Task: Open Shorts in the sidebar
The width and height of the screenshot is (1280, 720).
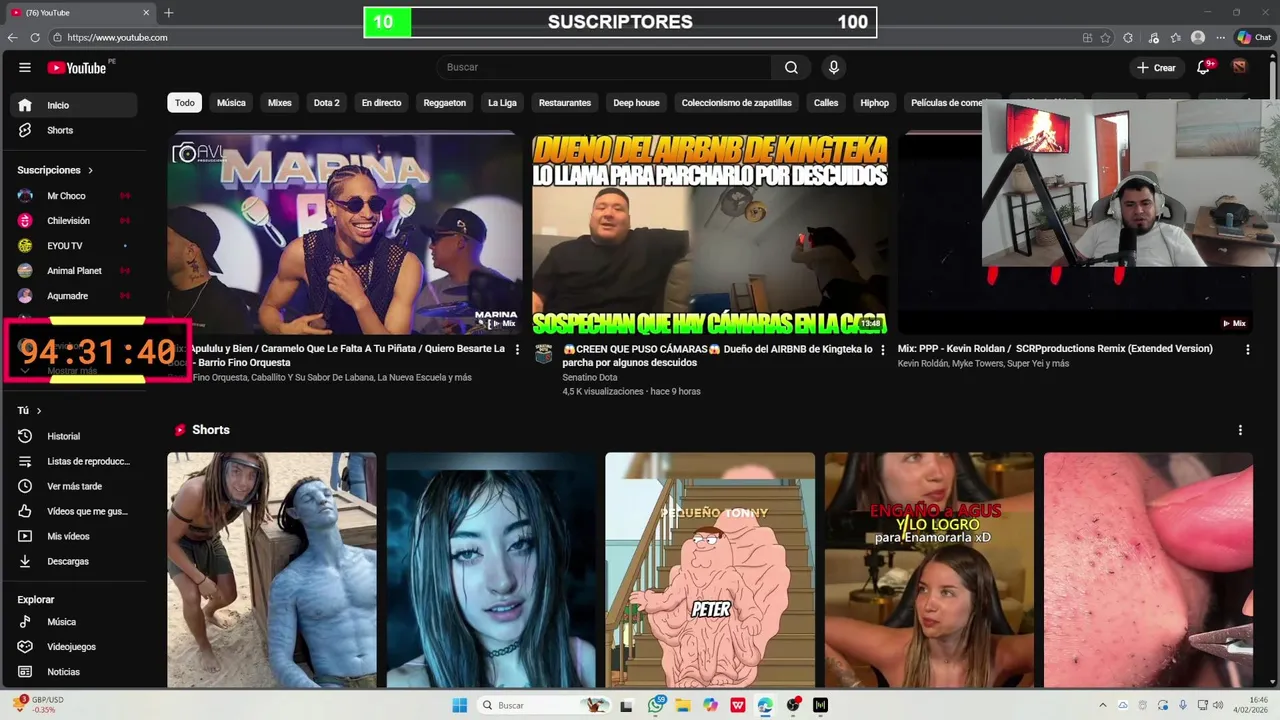Action: (x=74, y=130)
